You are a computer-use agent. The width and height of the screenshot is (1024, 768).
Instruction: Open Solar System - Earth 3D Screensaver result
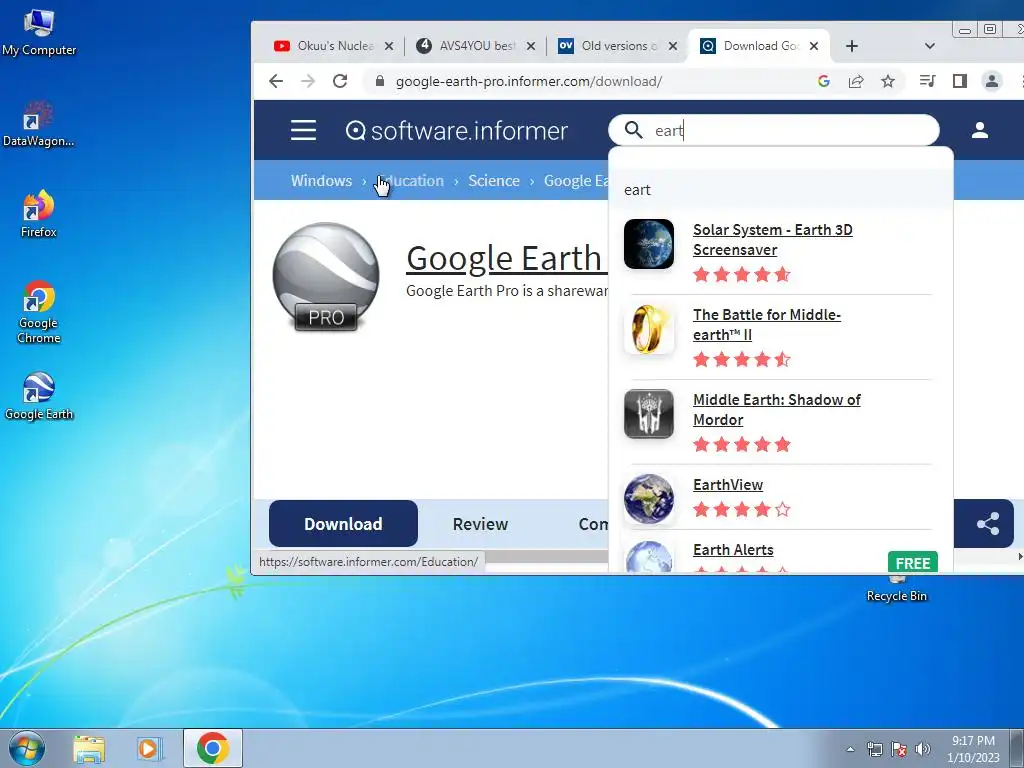pyautogui.click(x=773, y=240)
